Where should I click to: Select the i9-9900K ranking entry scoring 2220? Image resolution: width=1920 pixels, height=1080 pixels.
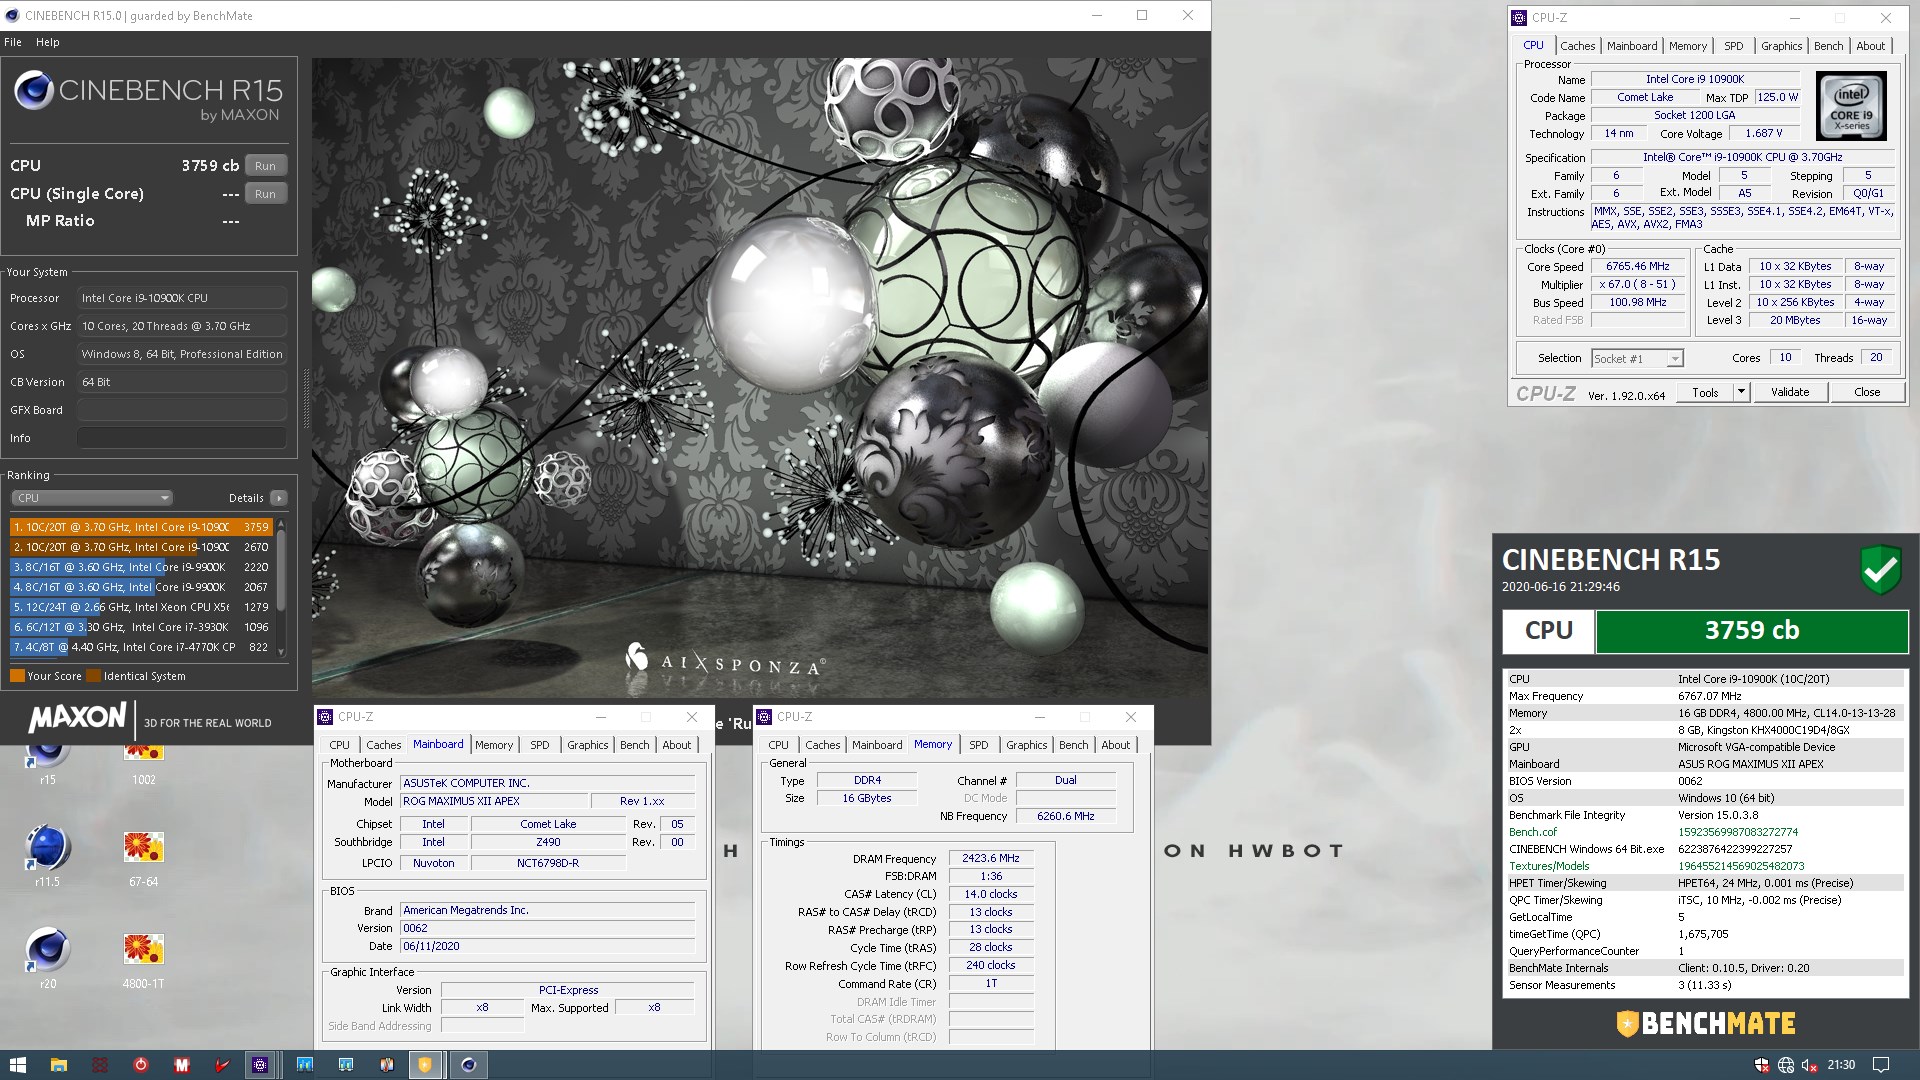(x=141, y=567)
